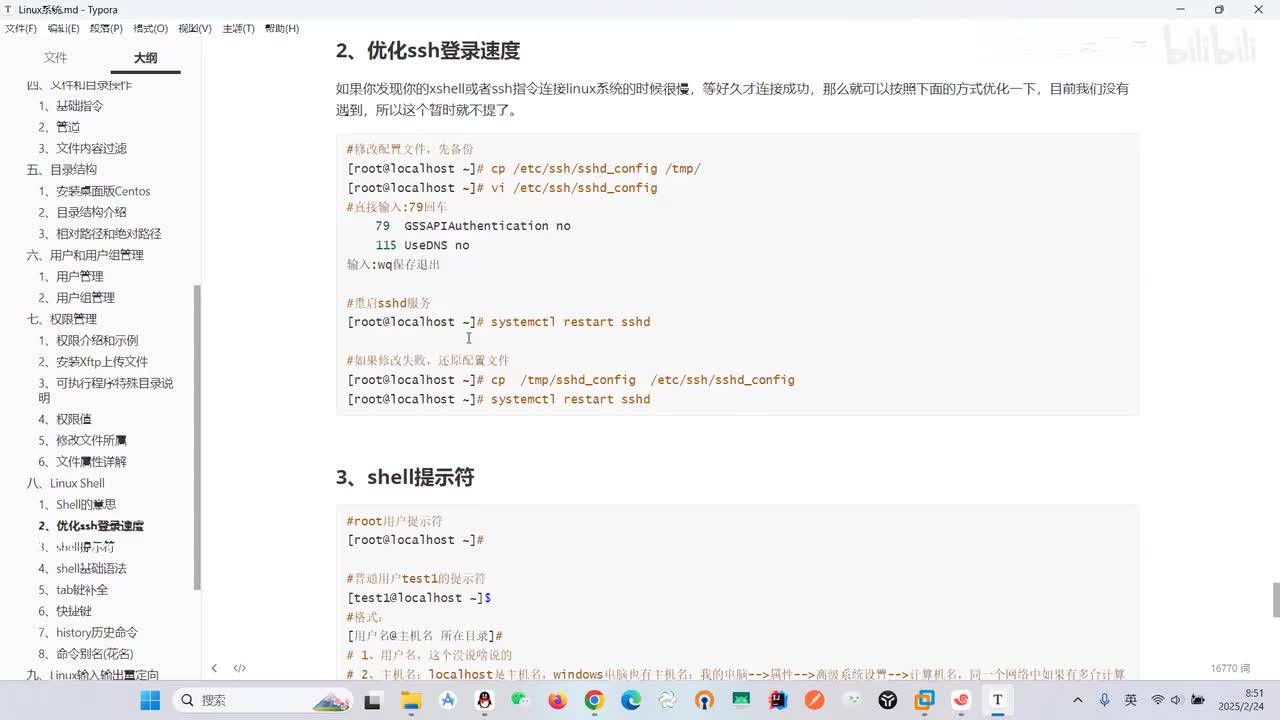This screenshot has width=1280, height=720.
Task: Open volume control in system tray
Action: click(x=1175, y=700)
